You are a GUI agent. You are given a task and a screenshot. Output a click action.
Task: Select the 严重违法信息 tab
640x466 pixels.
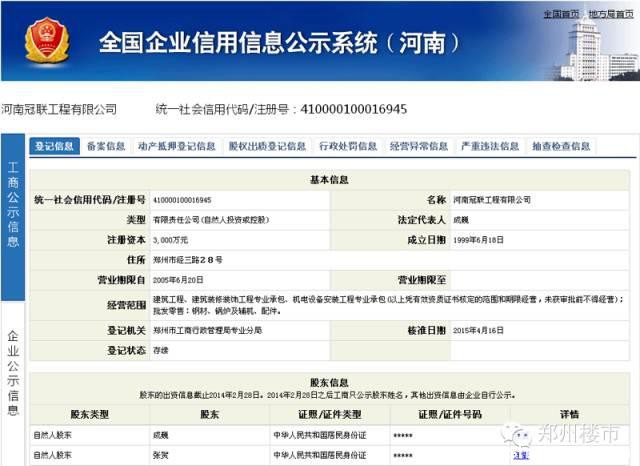(x=490, y=146)
